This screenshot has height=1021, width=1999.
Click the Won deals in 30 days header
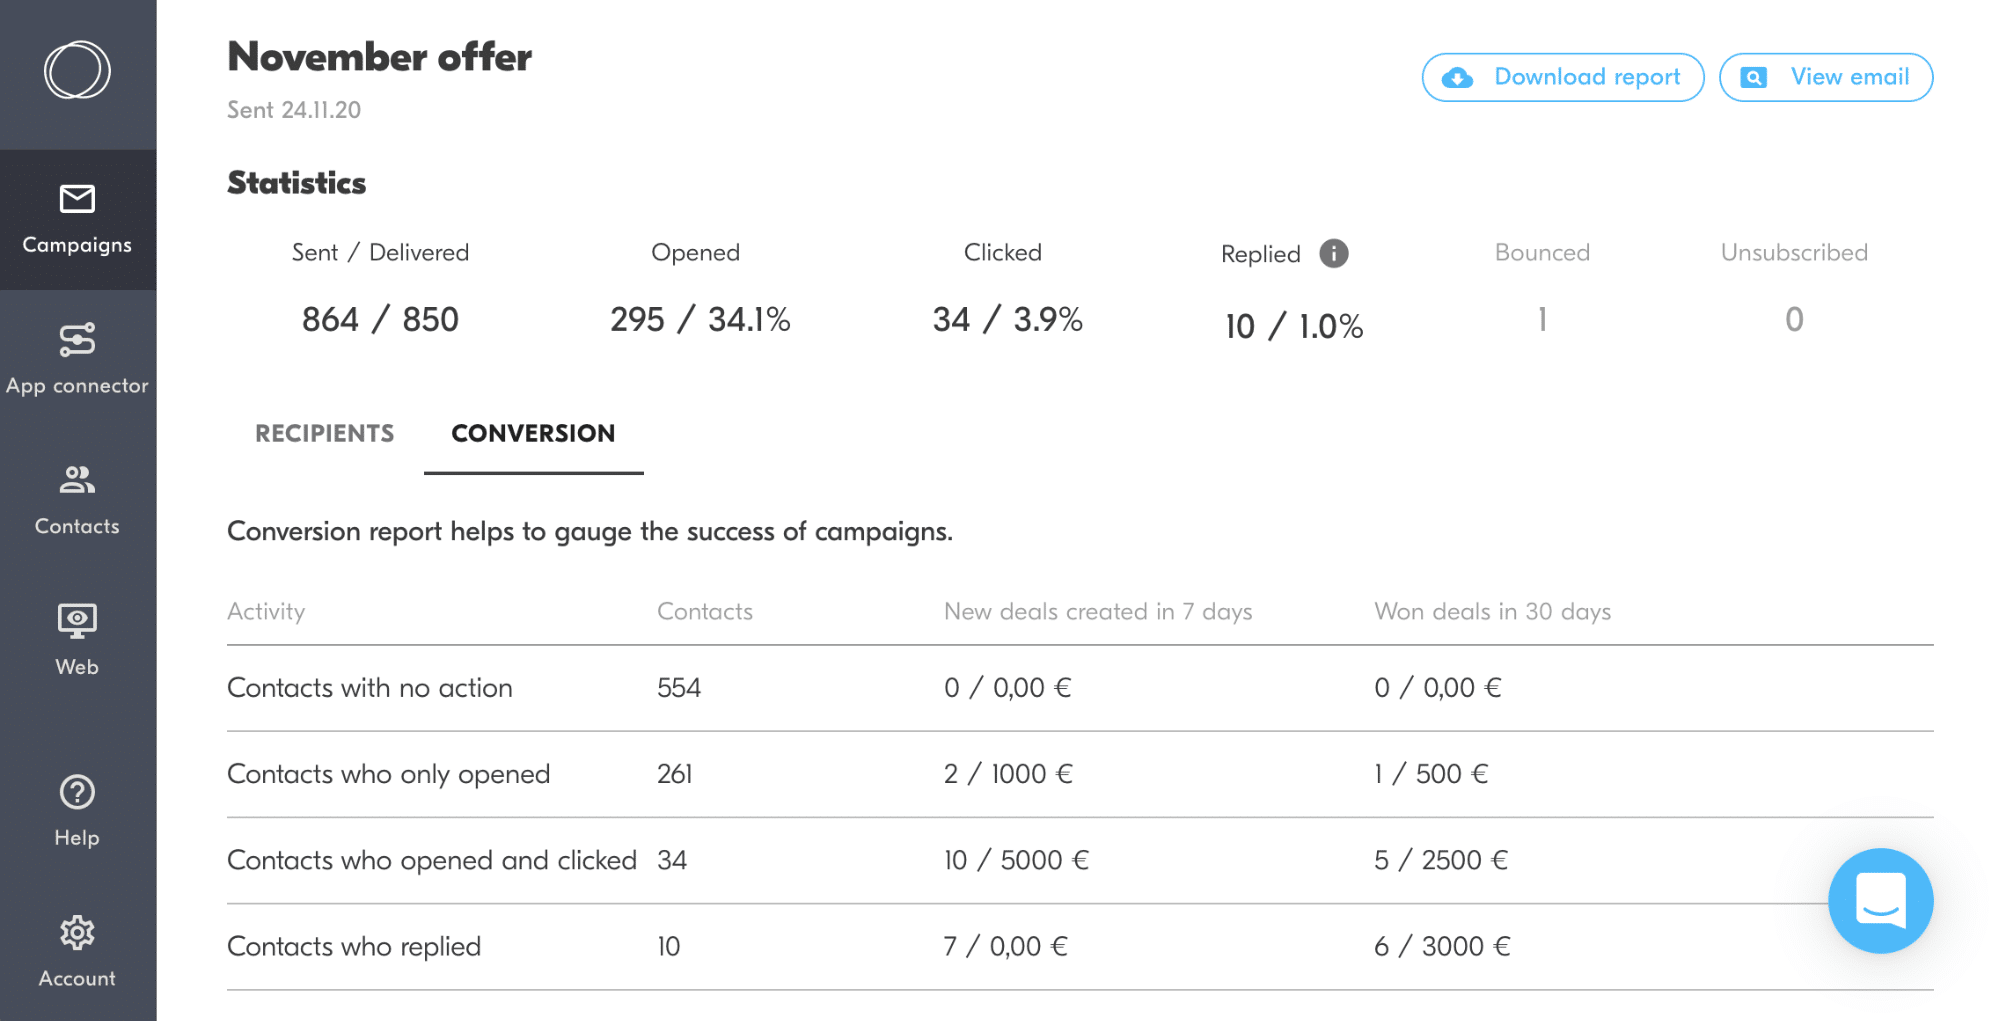point(1492,611)
